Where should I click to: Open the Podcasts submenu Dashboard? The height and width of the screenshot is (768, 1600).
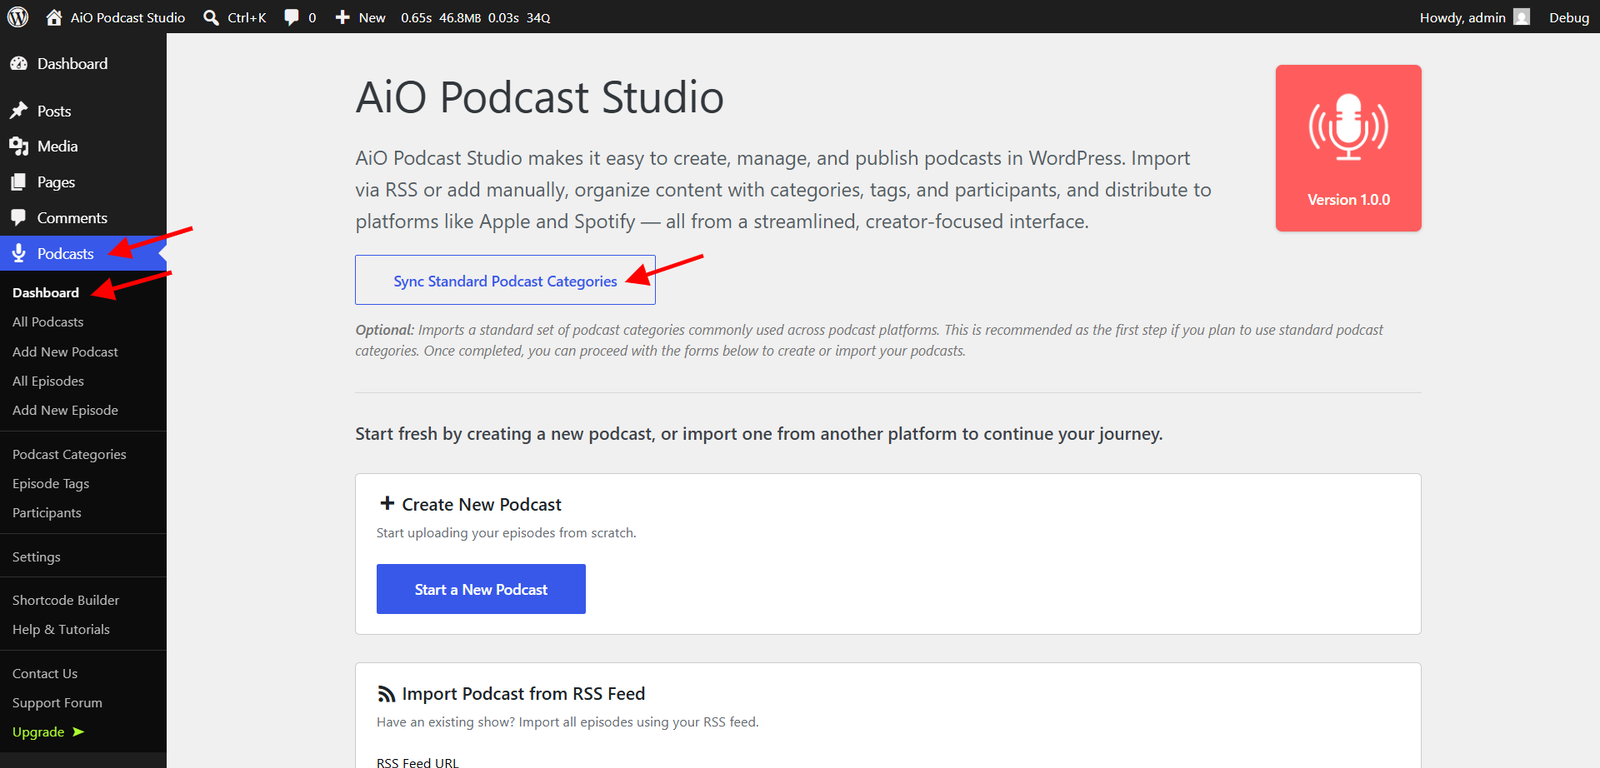[x=46, y=293]
